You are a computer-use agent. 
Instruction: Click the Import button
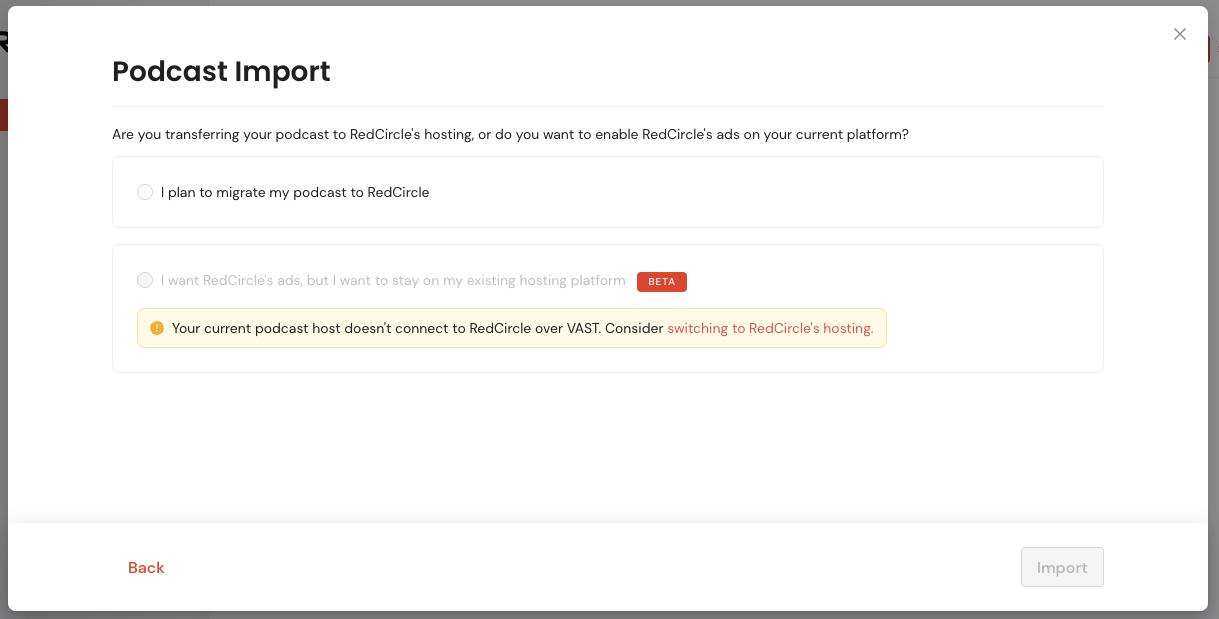point(1062,567)
